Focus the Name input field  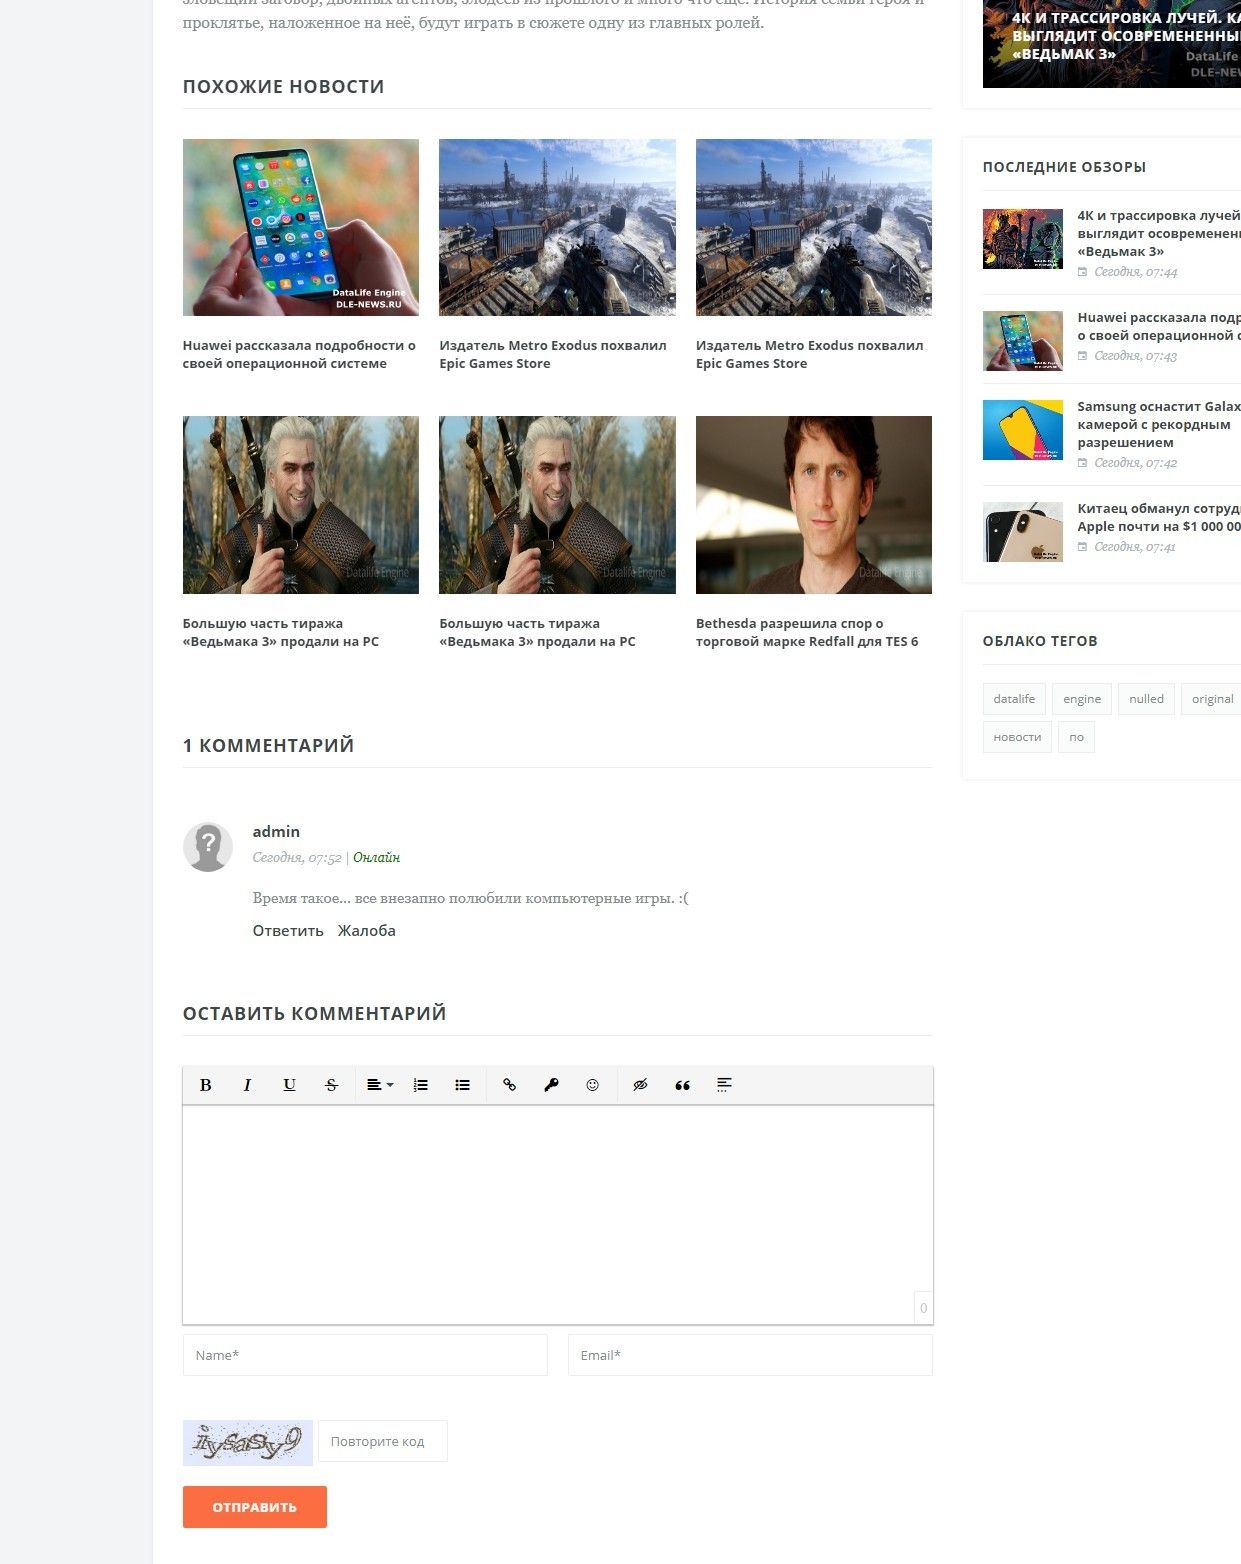[365, 1355]
